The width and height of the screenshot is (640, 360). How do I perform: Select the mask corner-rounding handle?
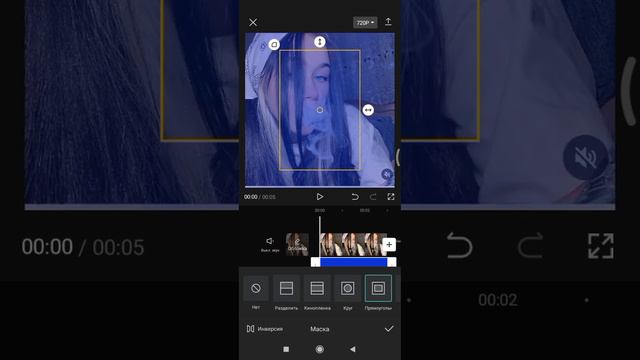(274, 44)
